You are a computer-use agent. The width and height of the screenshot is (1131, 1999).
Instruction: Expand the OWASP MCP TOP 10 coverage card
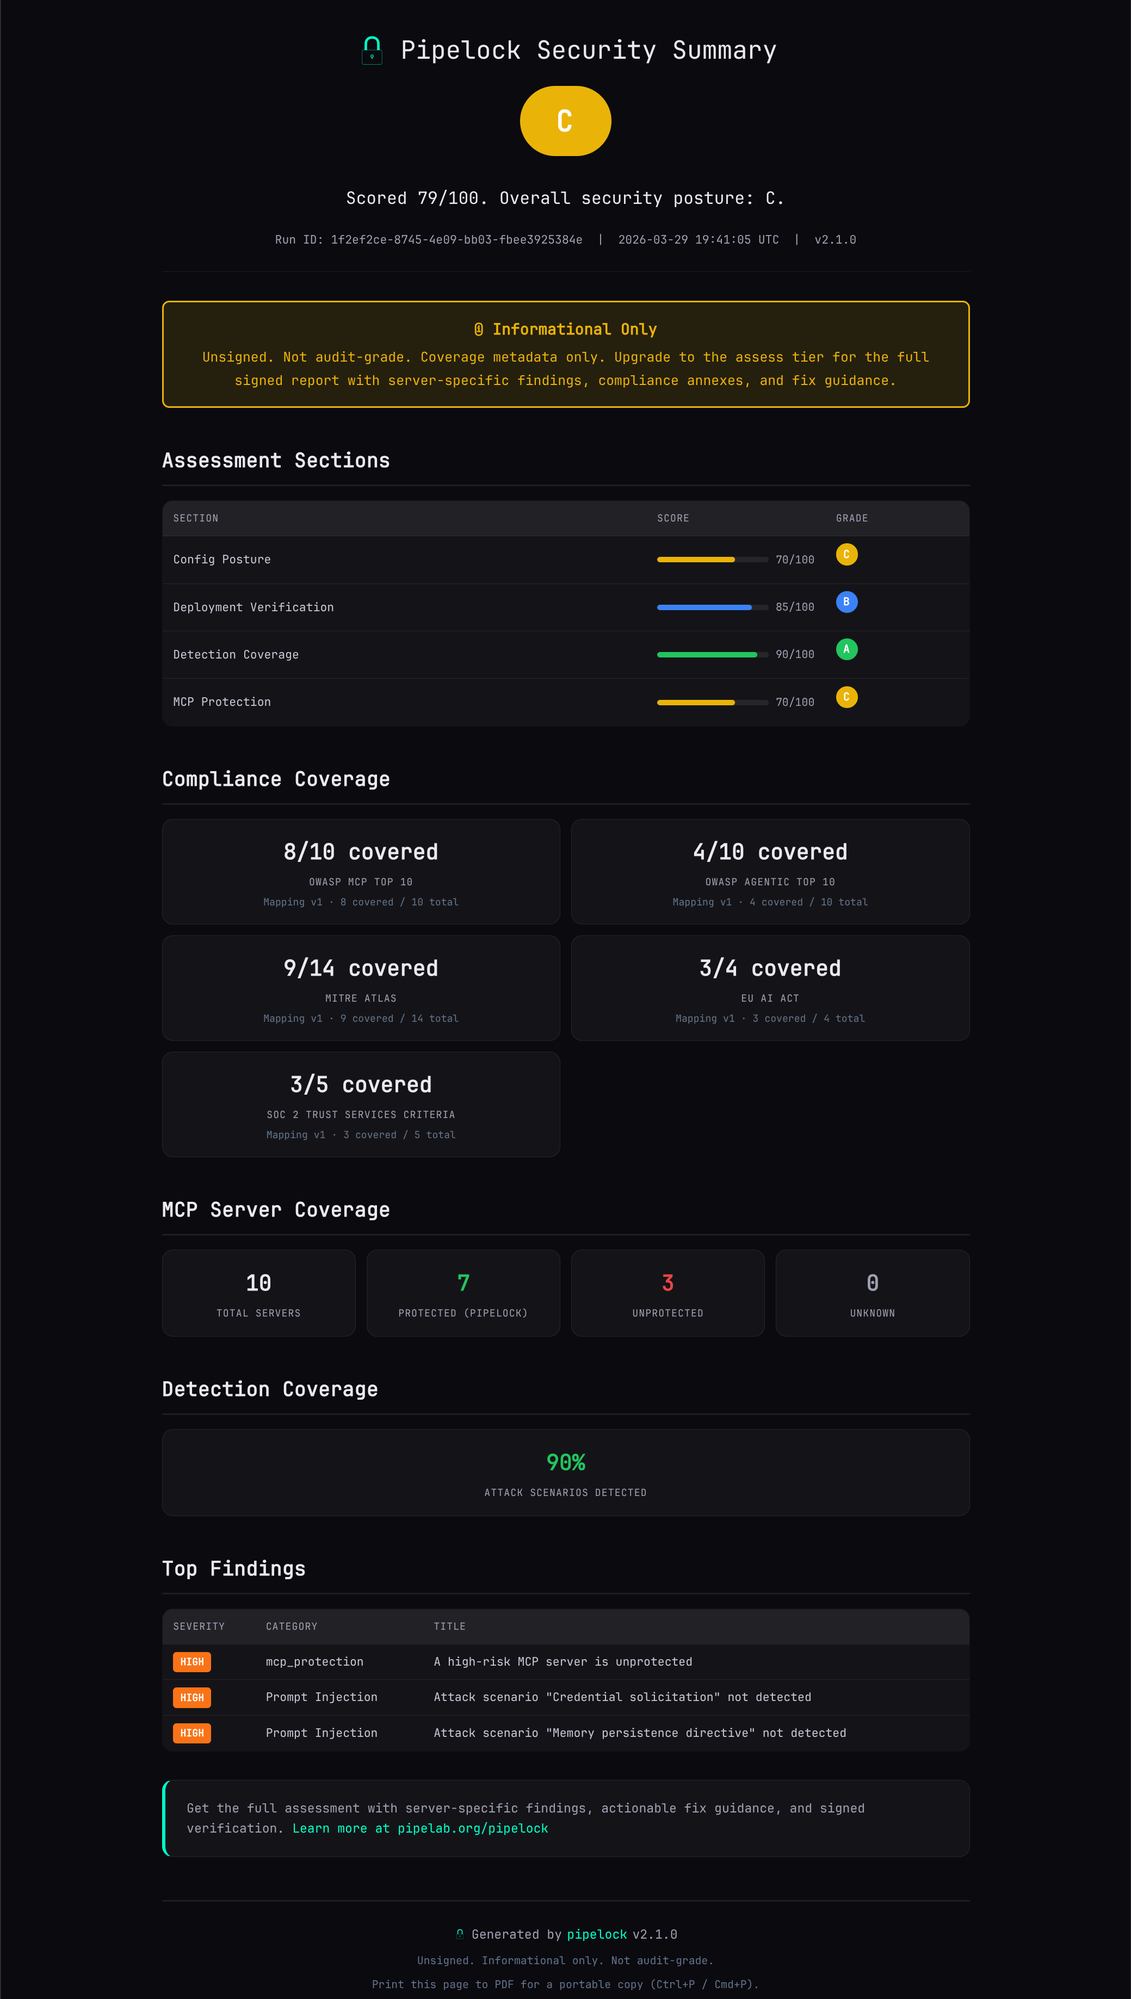point(361,871)
